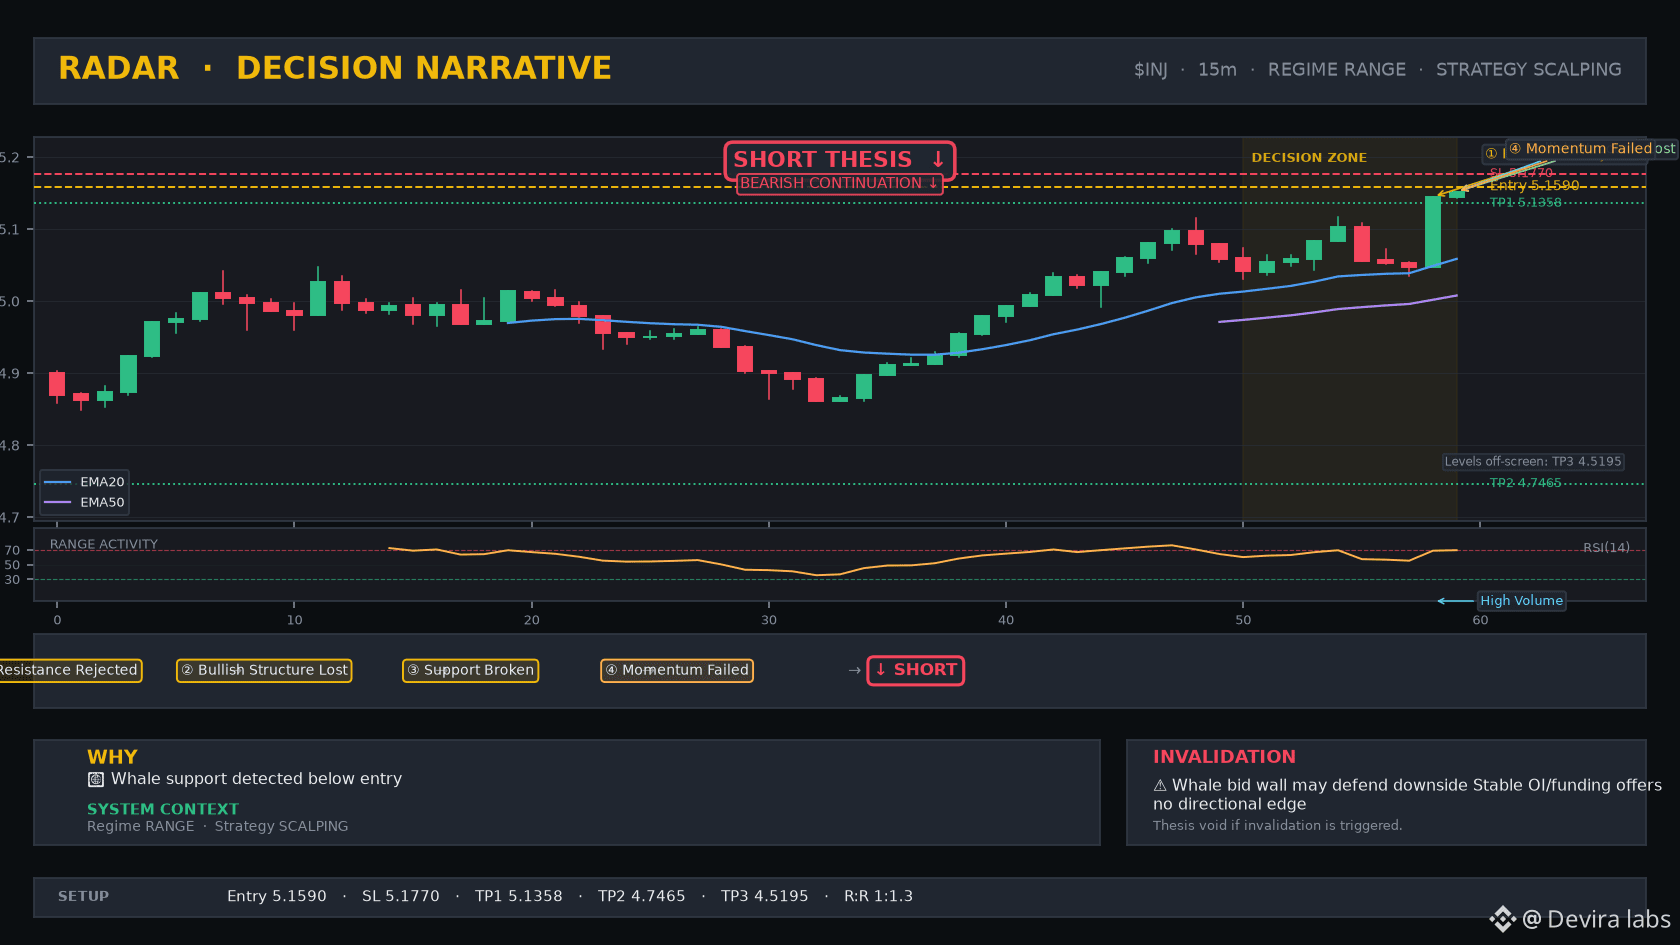This screenshot has width=1680, height=945.
Task: Click 'Whale support detected below entry' text
Action: coord(256,779)
